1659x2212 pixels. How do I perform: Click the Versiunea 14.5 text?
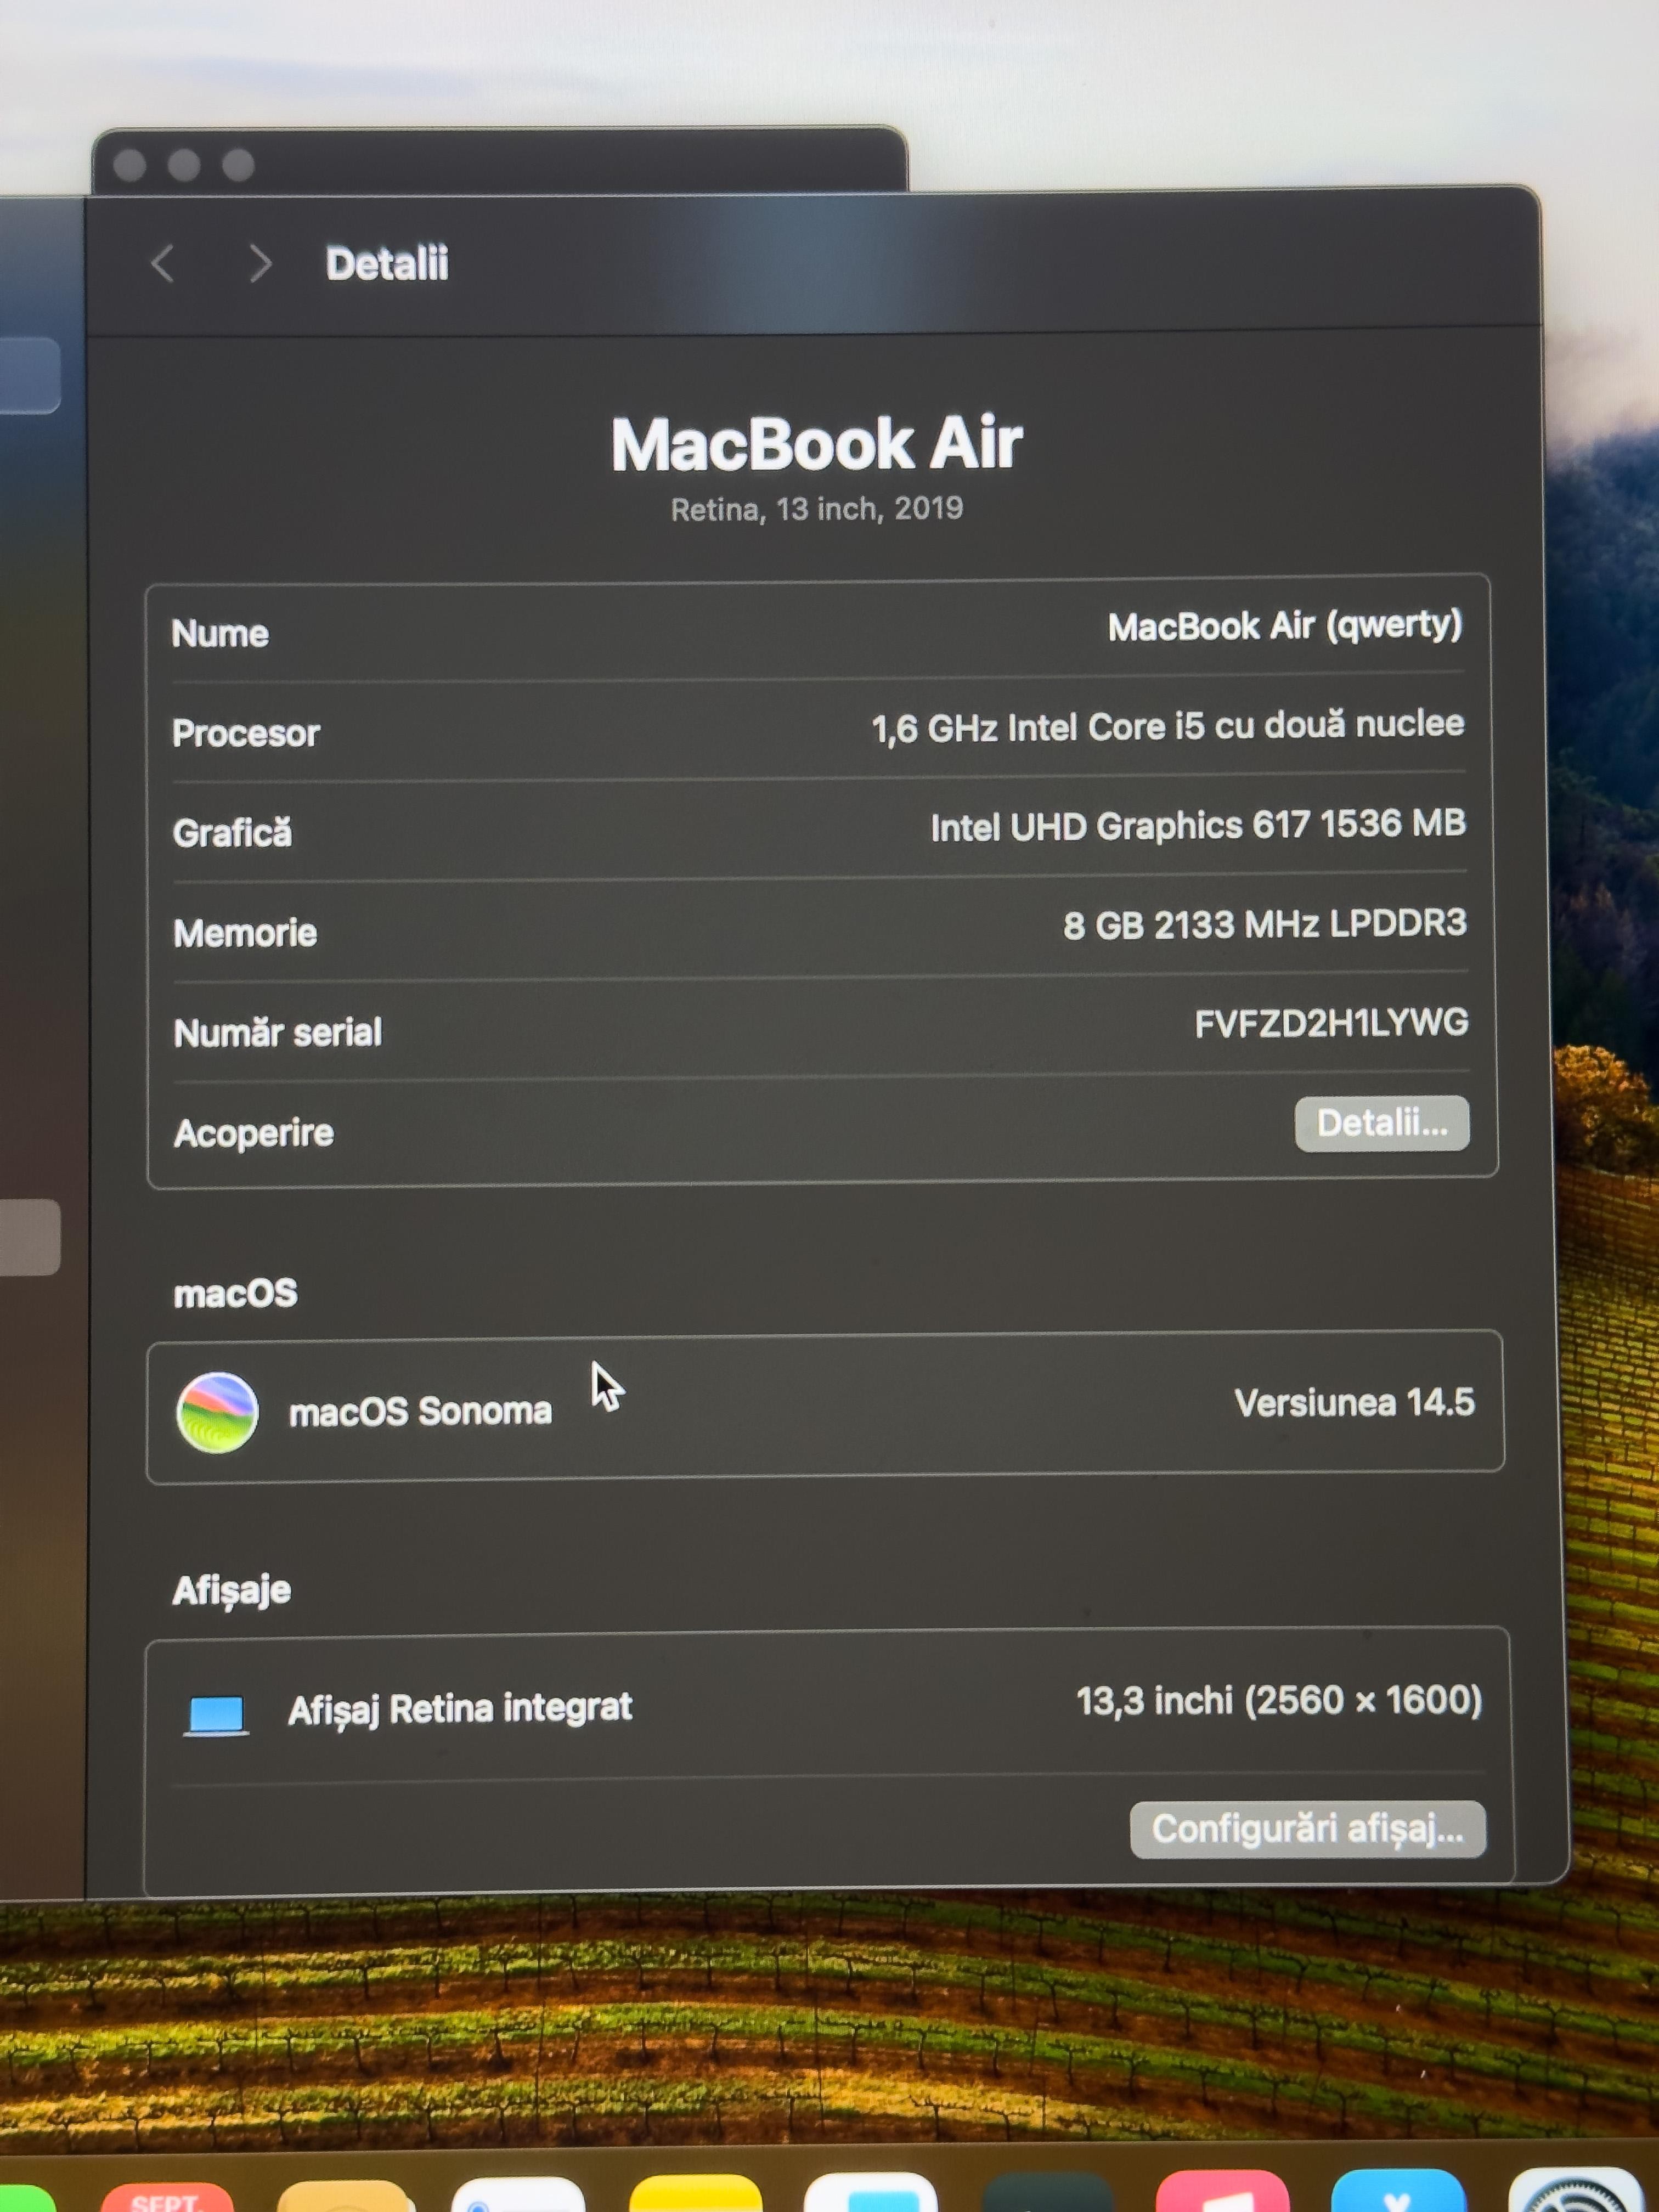[1353, 1403]
